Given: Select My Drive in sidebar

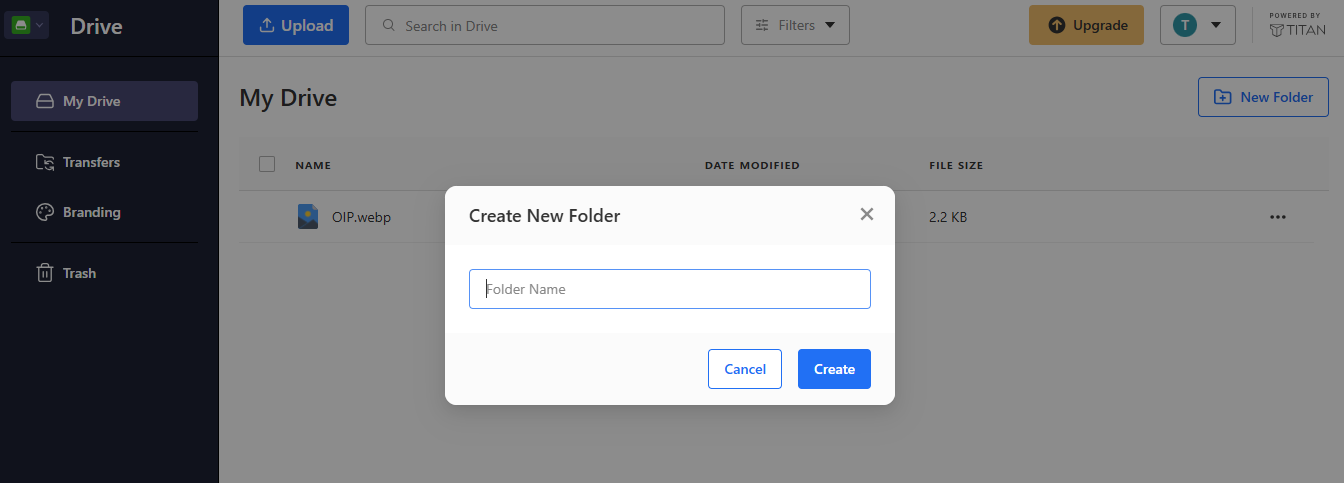Looking at the screenshot, I should (x=104, y=101).
